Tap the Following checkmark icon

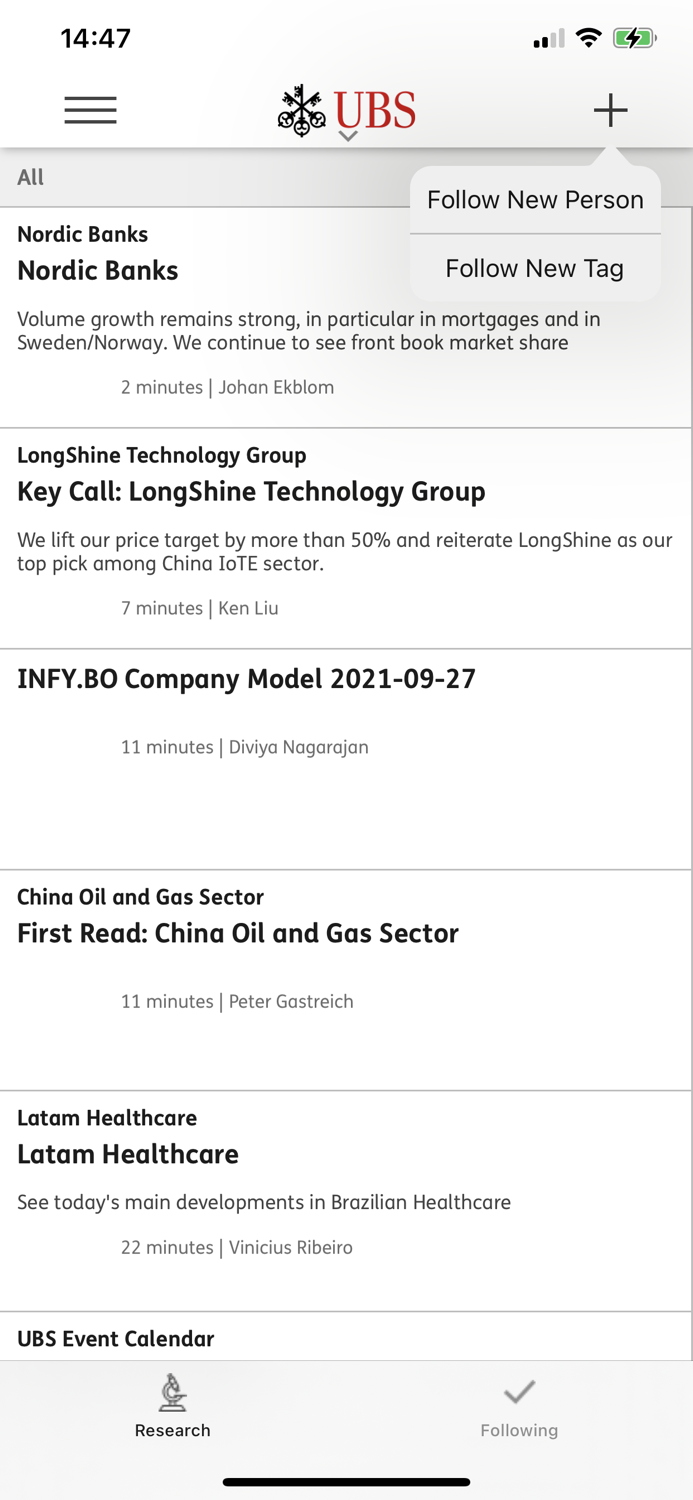(519, 1391)
